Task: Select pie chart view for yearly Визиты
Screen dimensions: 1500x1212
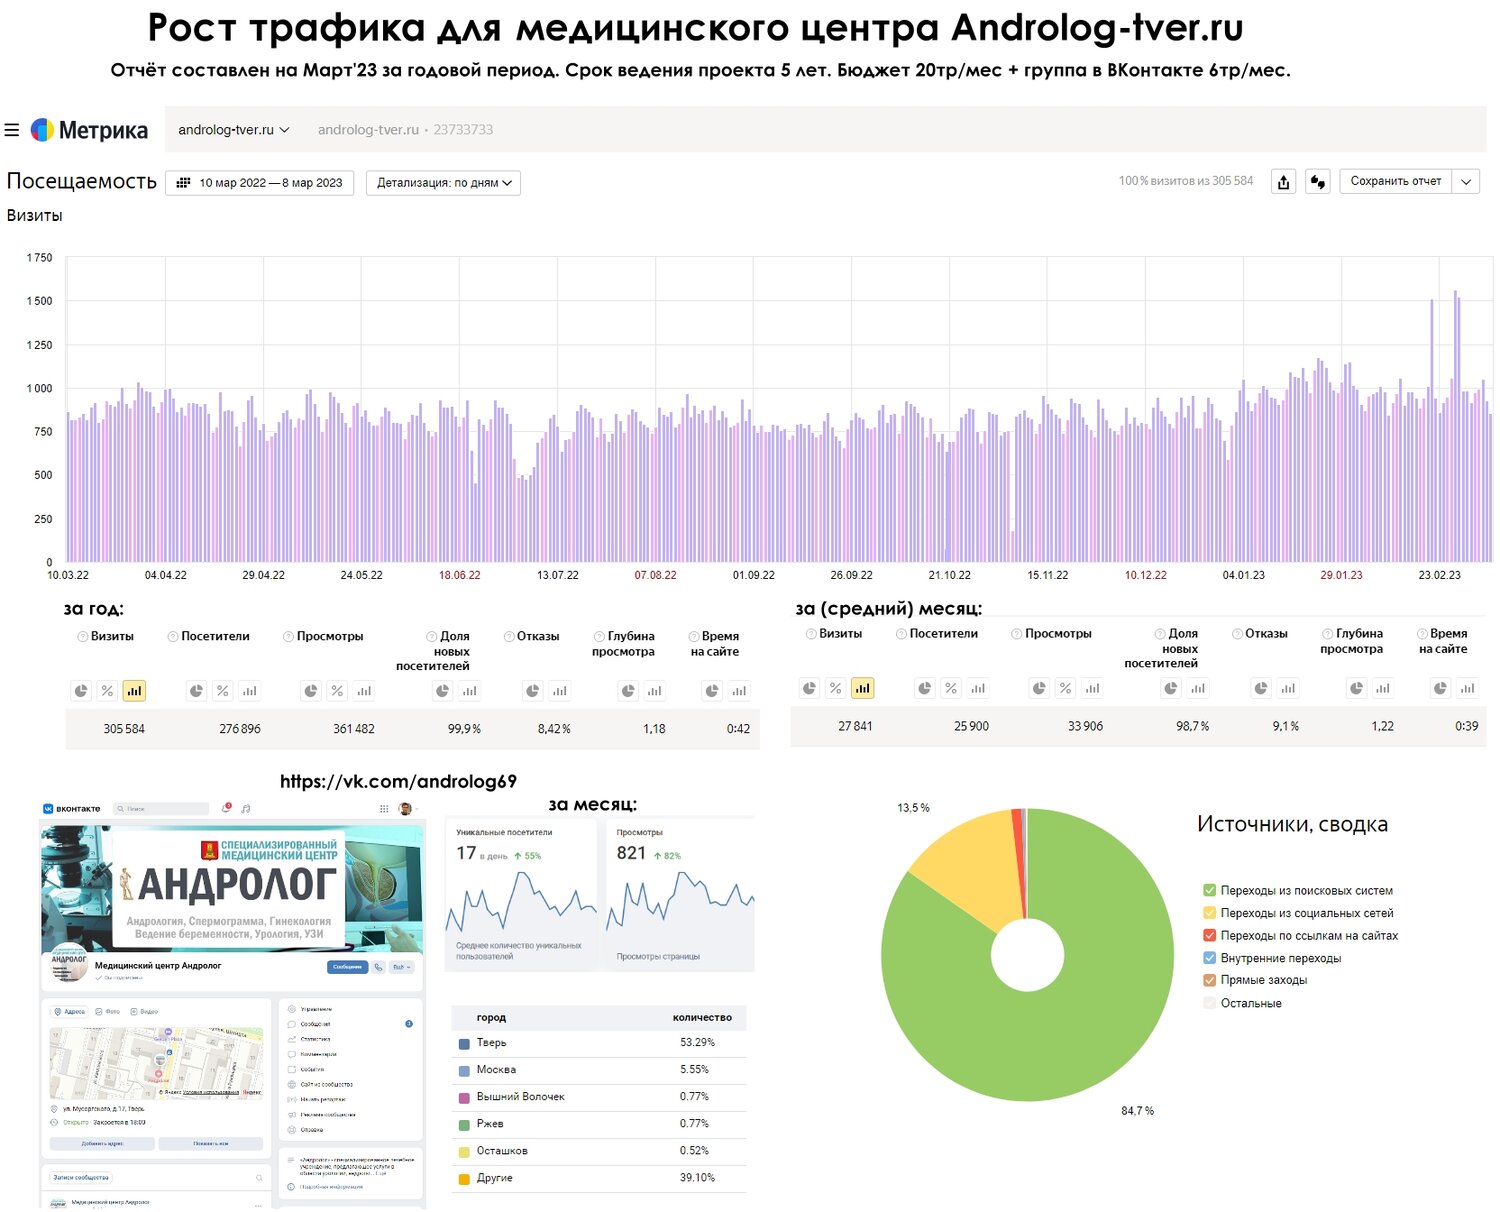Action: (x=81, y=691)
